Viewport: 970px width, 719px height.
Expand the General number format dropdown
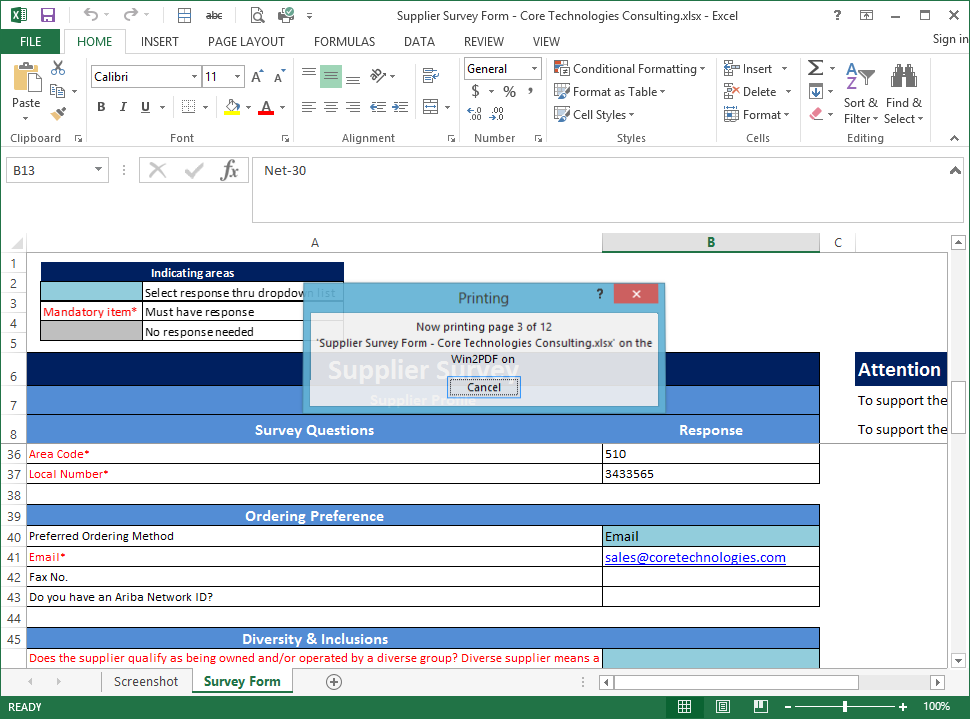click(x=534, y=69)
